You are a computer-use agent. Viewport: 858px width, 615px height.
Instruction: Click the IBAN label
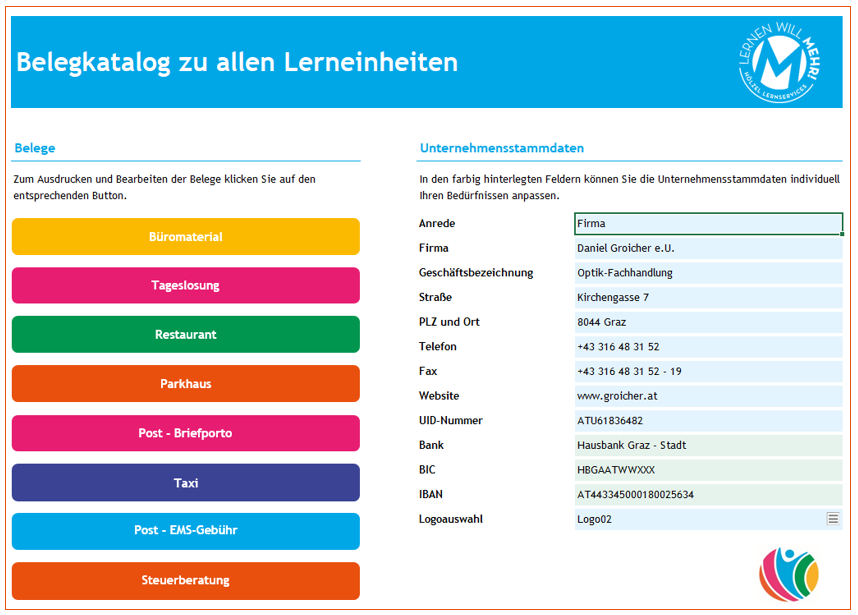(x=431, y=494)
